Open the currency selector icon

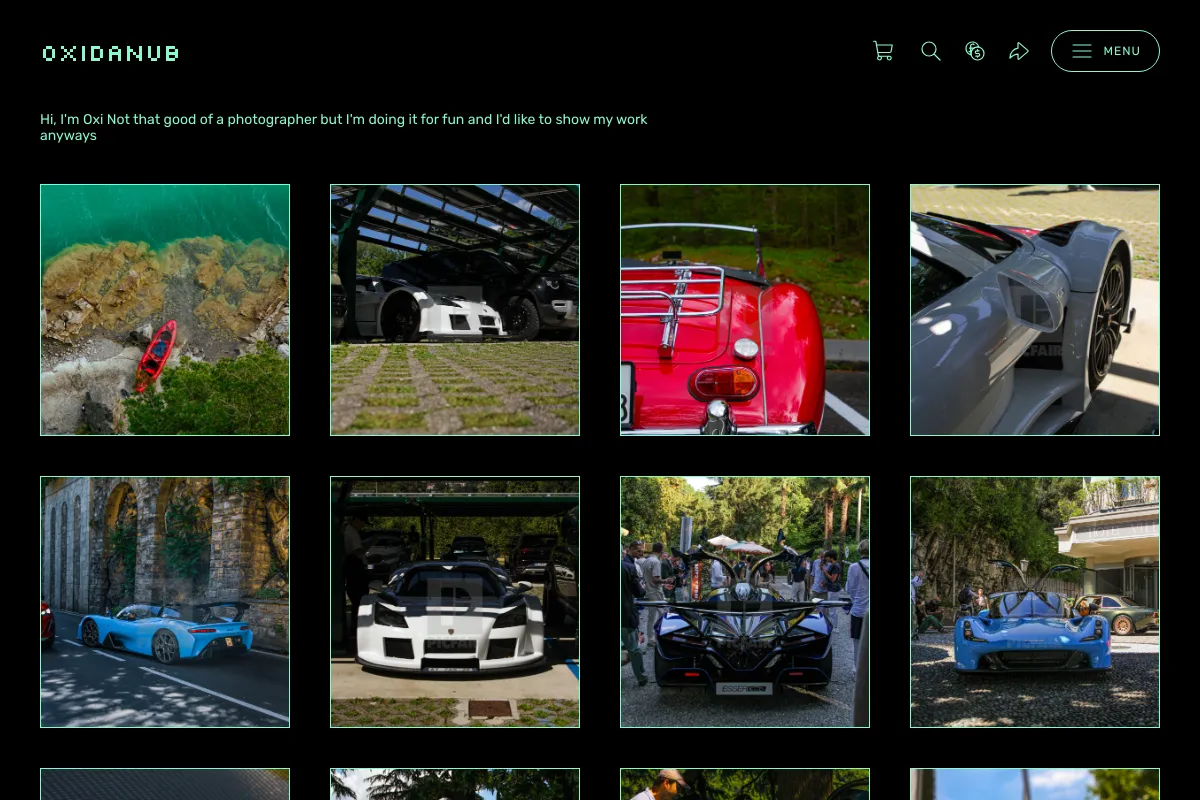point(975,51)
